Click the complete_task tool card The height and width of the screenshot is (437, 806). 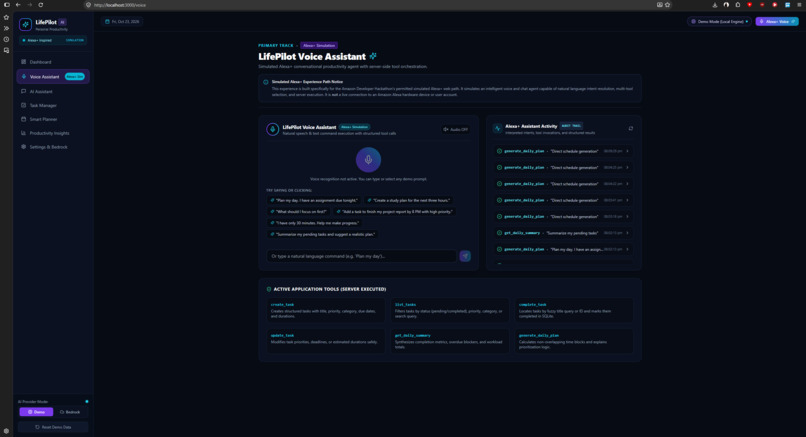pyautogui.click(x=574, y=311)
